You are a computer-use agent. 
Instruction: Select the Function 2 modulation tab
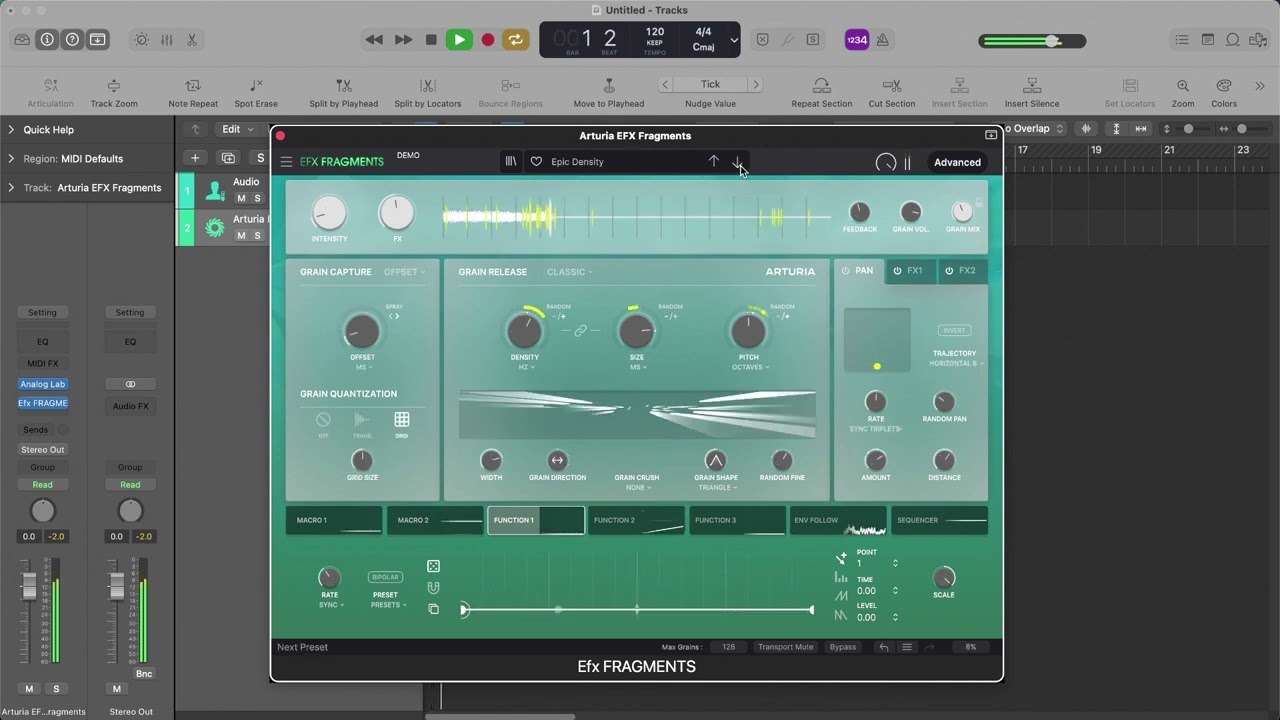point(637,520)
